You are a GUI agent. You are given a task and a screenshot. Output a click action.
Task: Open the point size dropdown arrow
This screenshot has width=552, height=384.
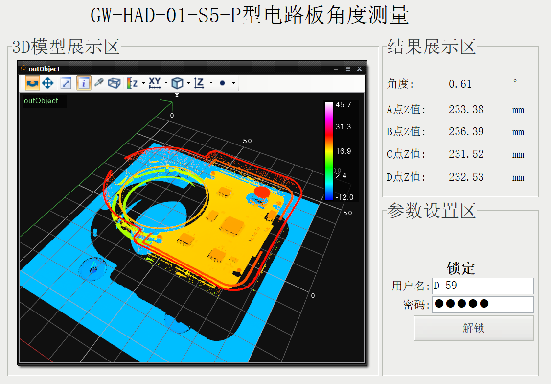(x=233, y=83)
